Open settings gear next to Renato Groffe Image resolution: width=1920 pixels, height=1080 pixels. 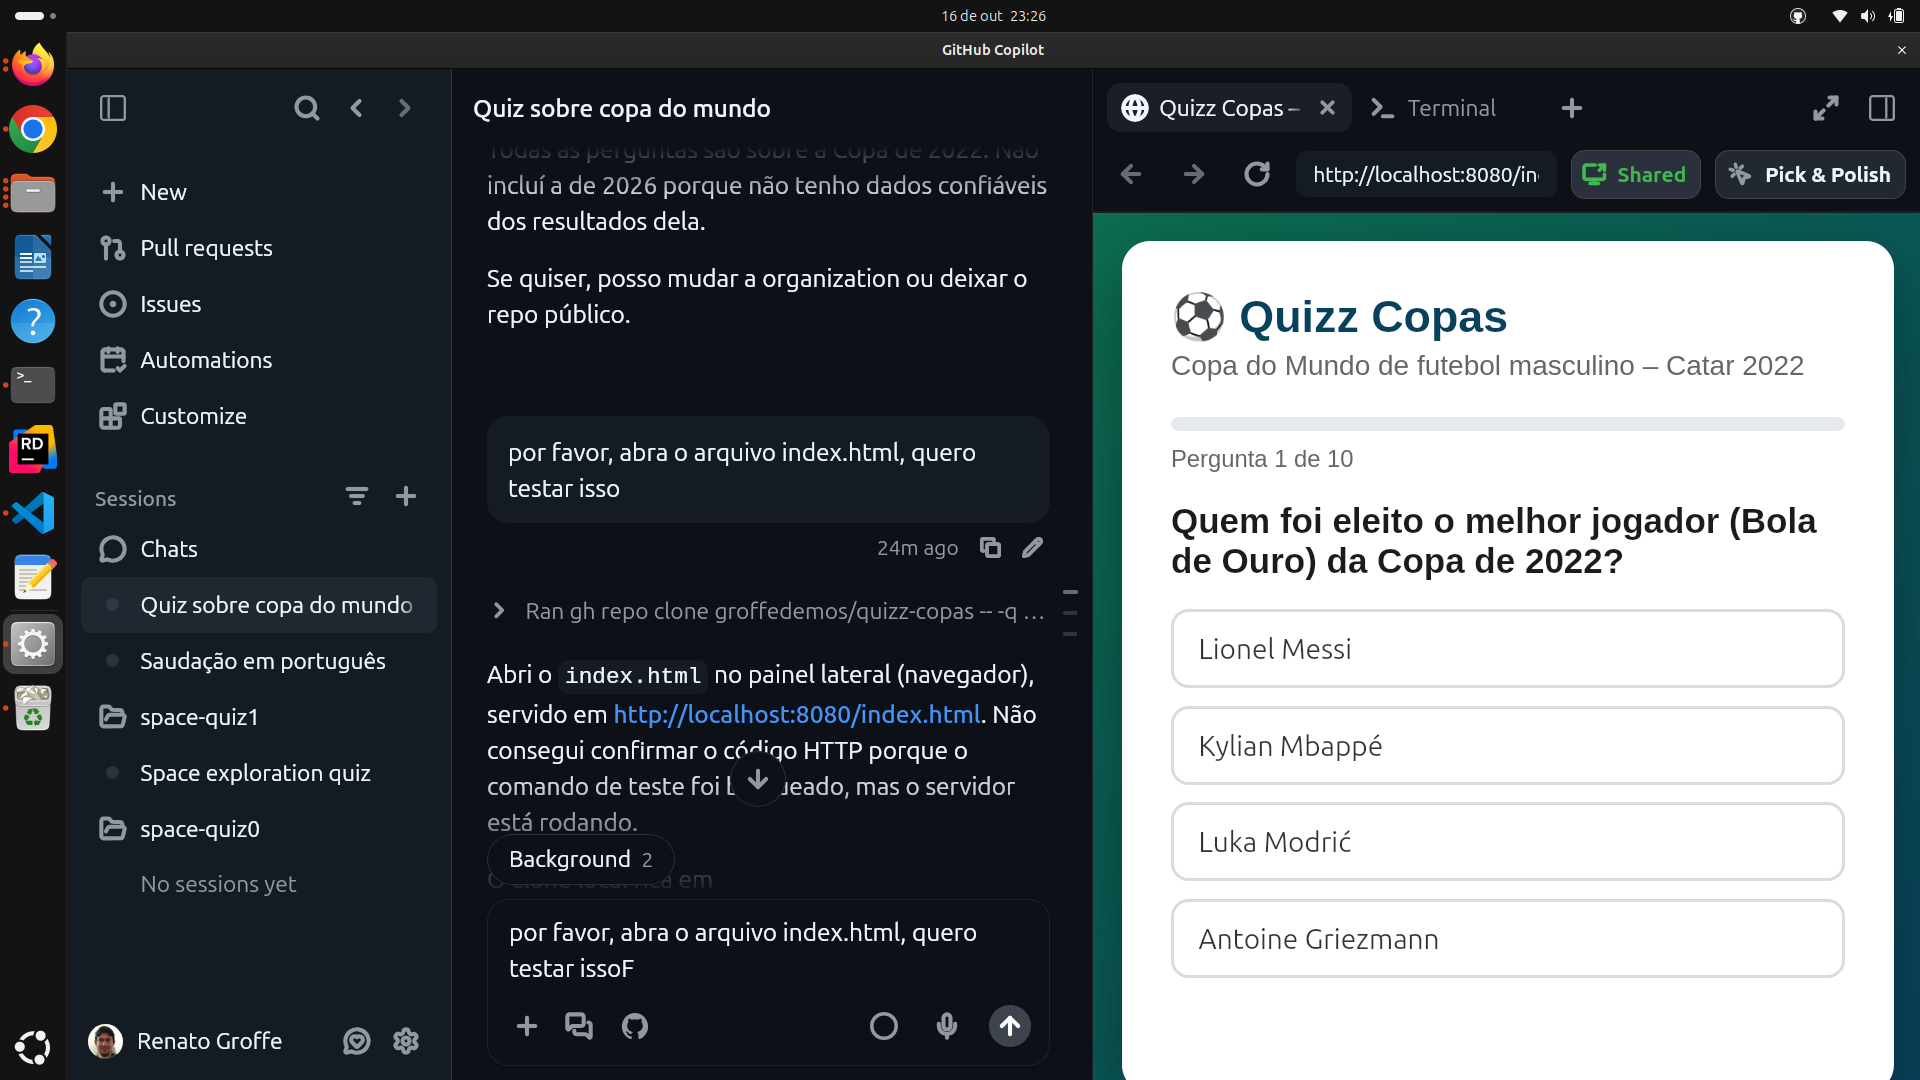pos(406,1041)
